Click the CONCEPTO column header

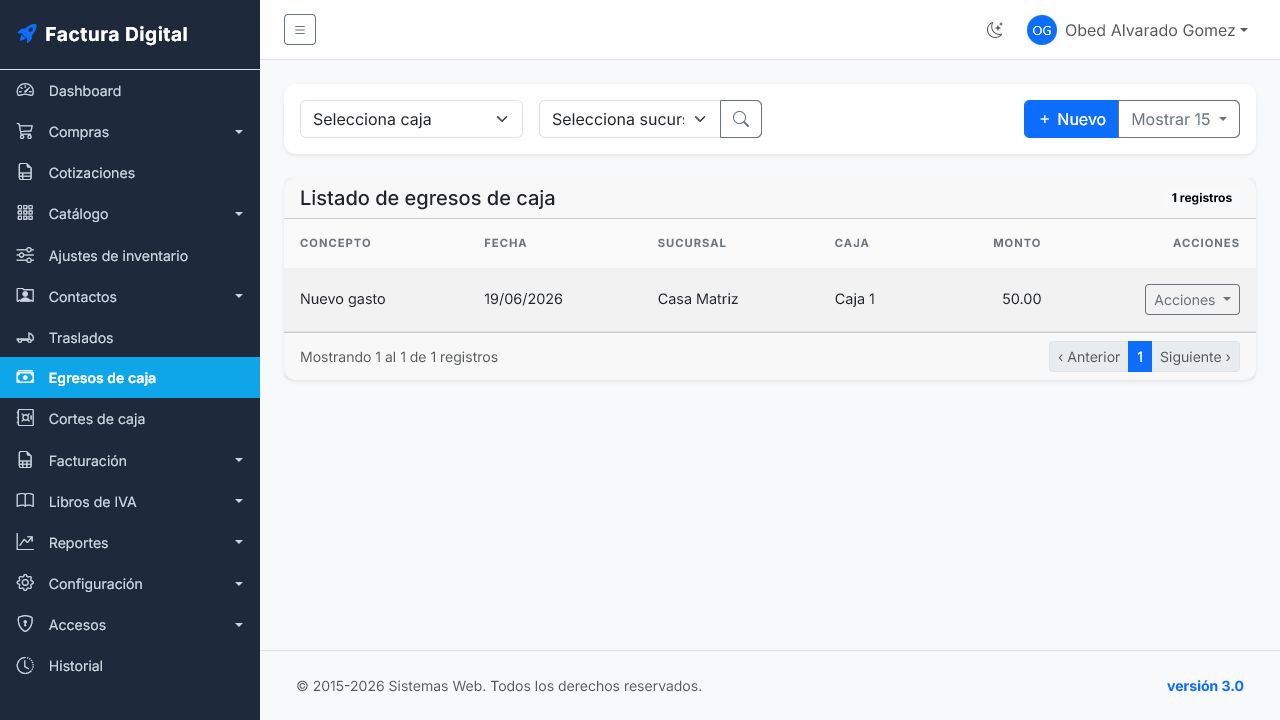coord(335,243)
